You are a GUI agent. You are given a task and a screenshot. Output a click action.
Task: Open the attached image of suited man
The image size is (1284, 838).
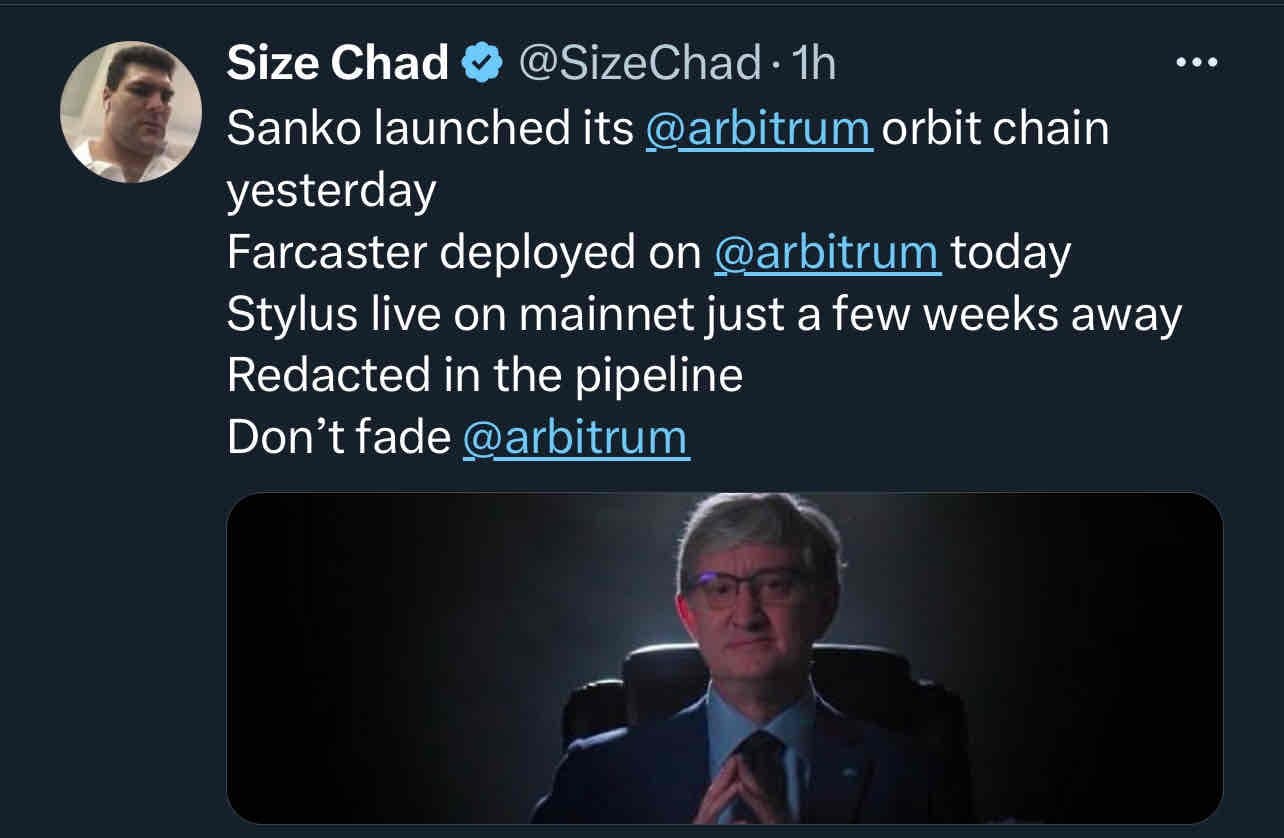(724, 657)
